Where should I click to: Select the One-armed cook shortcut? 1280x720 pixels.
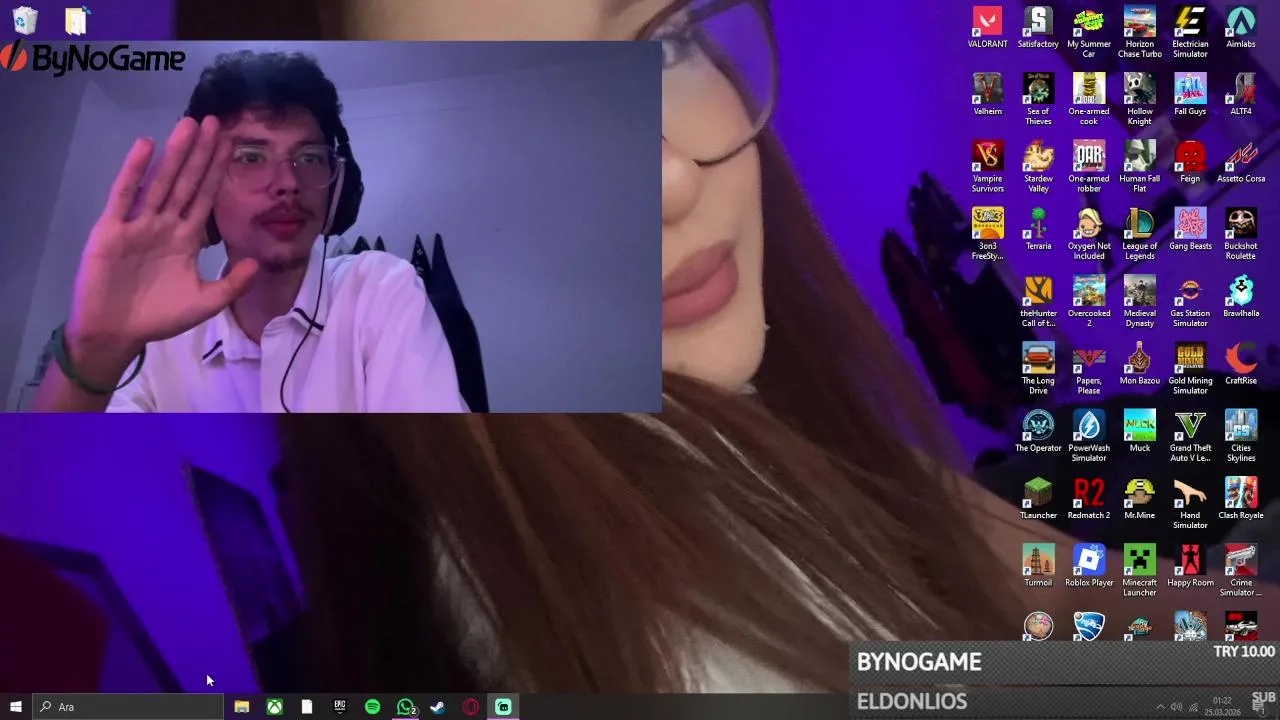(1089, 99)
